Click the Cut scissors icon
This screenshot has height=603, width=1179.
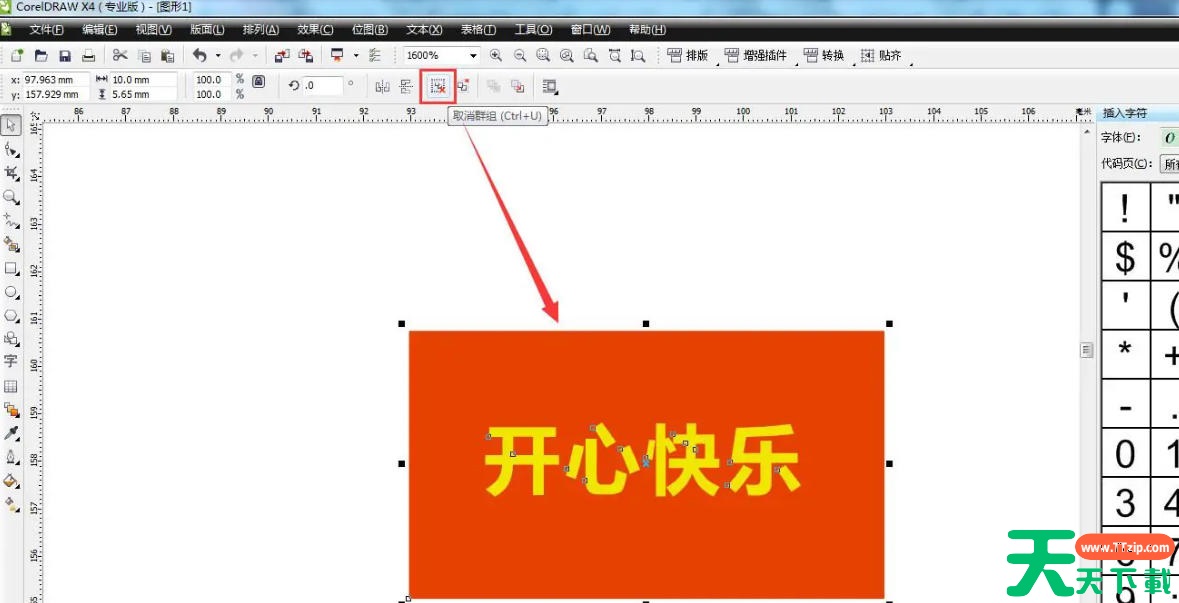[x=120, y=56]
